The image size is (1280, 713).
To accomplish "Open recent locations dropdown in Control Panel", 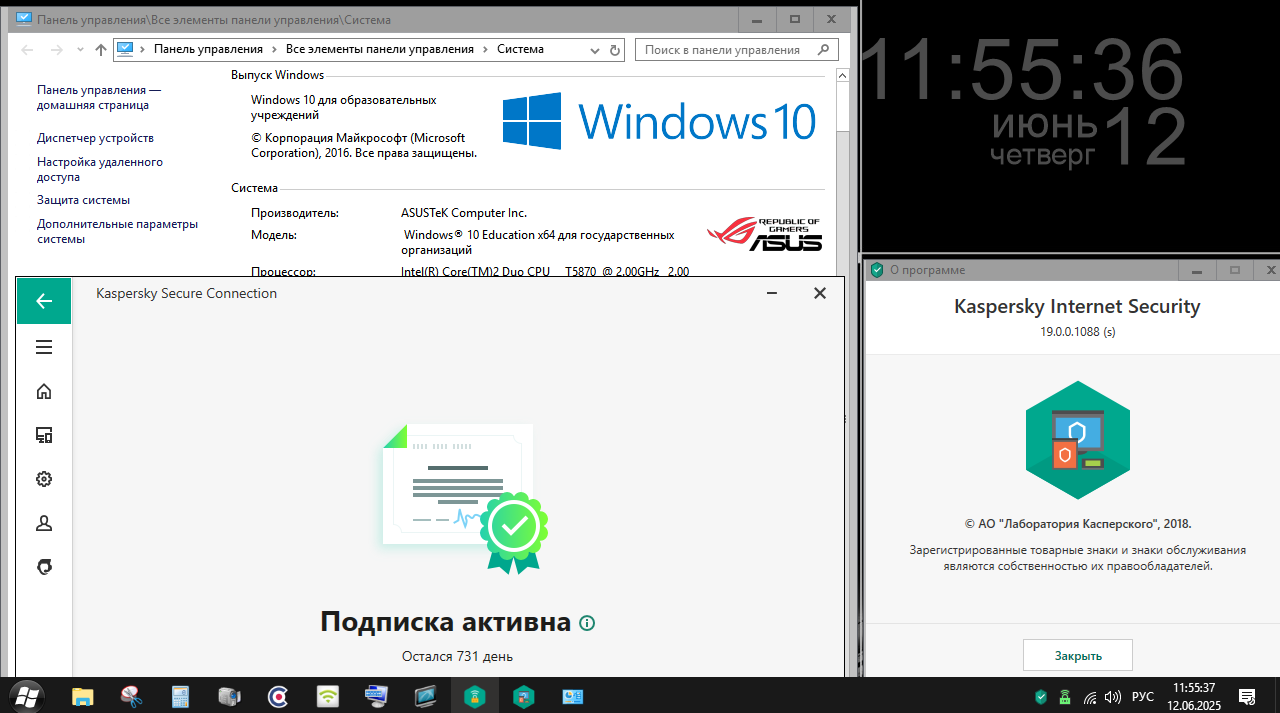I will pos(80,50).
